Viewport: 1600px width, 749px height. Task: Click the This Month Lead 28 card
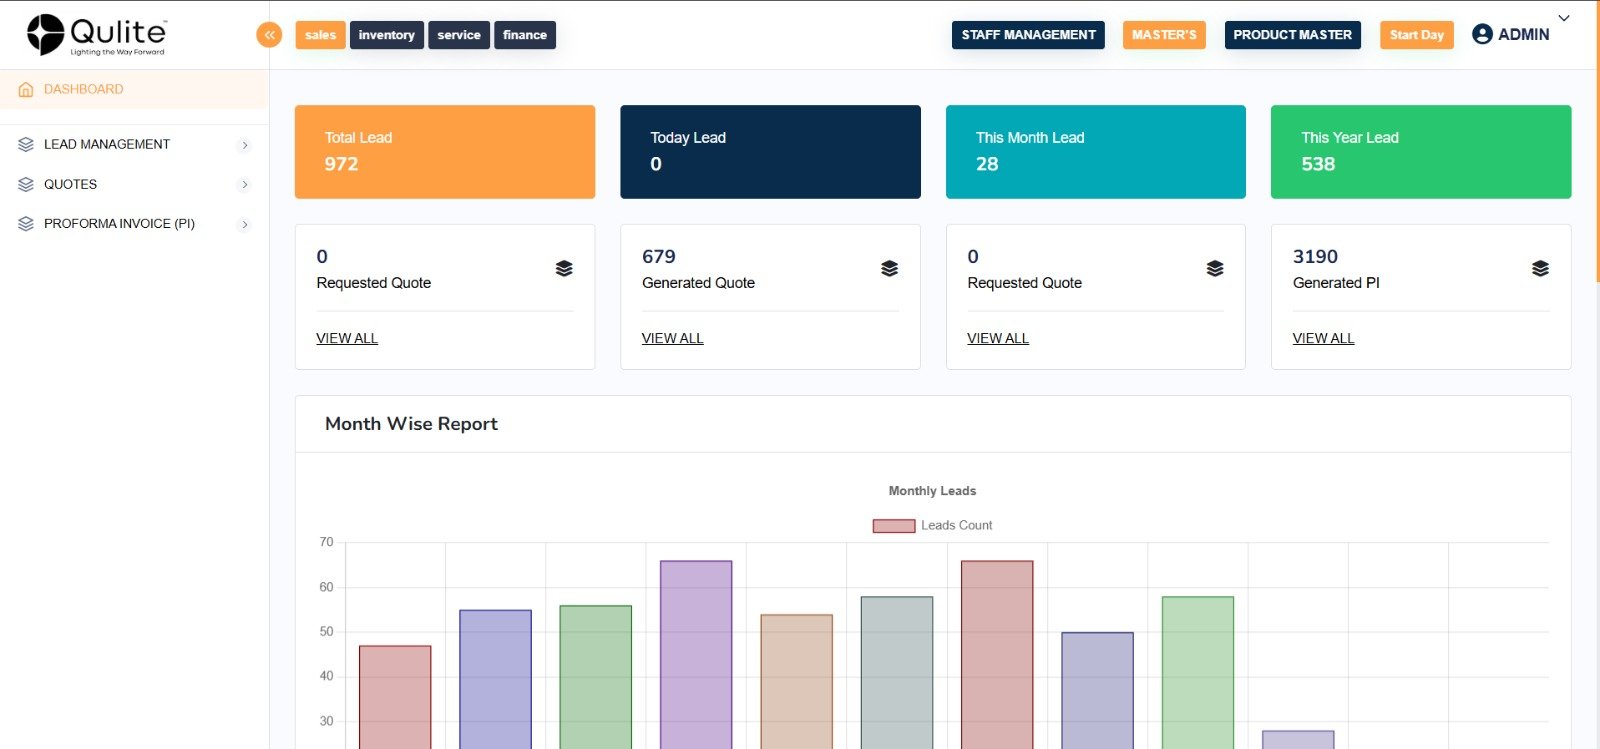tap(1096, 152)
